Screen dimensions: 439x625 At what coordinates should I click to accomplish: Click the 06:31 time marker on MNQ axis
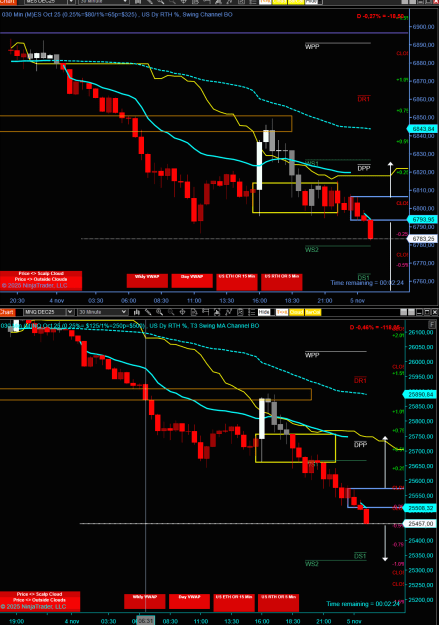[x=145, y=621]
